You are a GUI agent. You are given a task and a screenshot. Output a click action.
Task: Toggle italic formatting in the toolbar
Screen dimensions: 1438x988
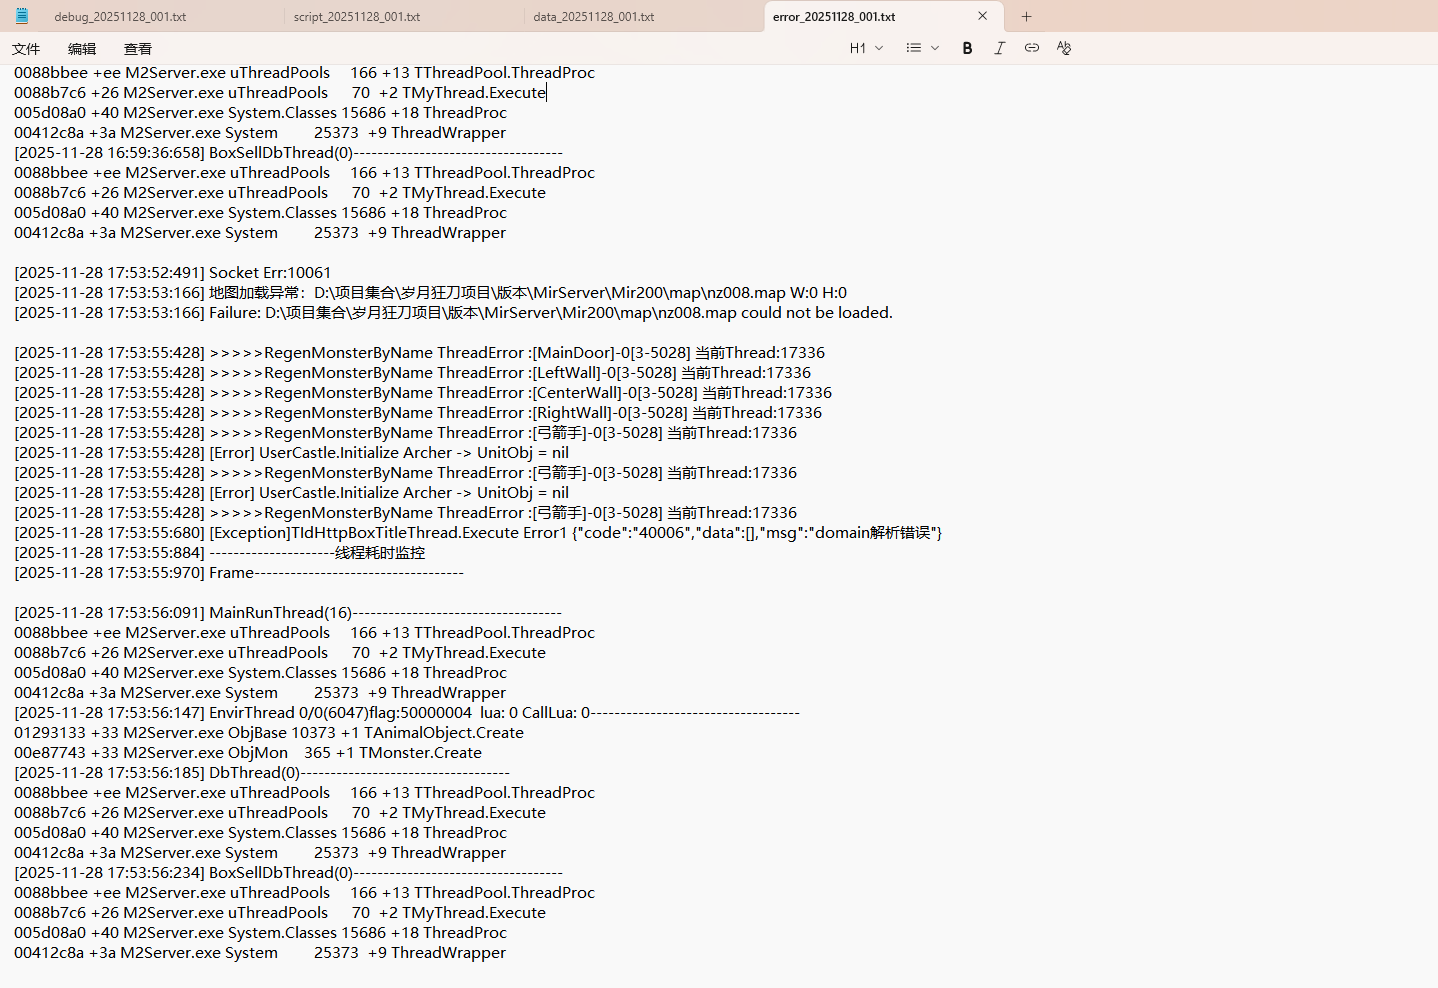tap(999, 48)
